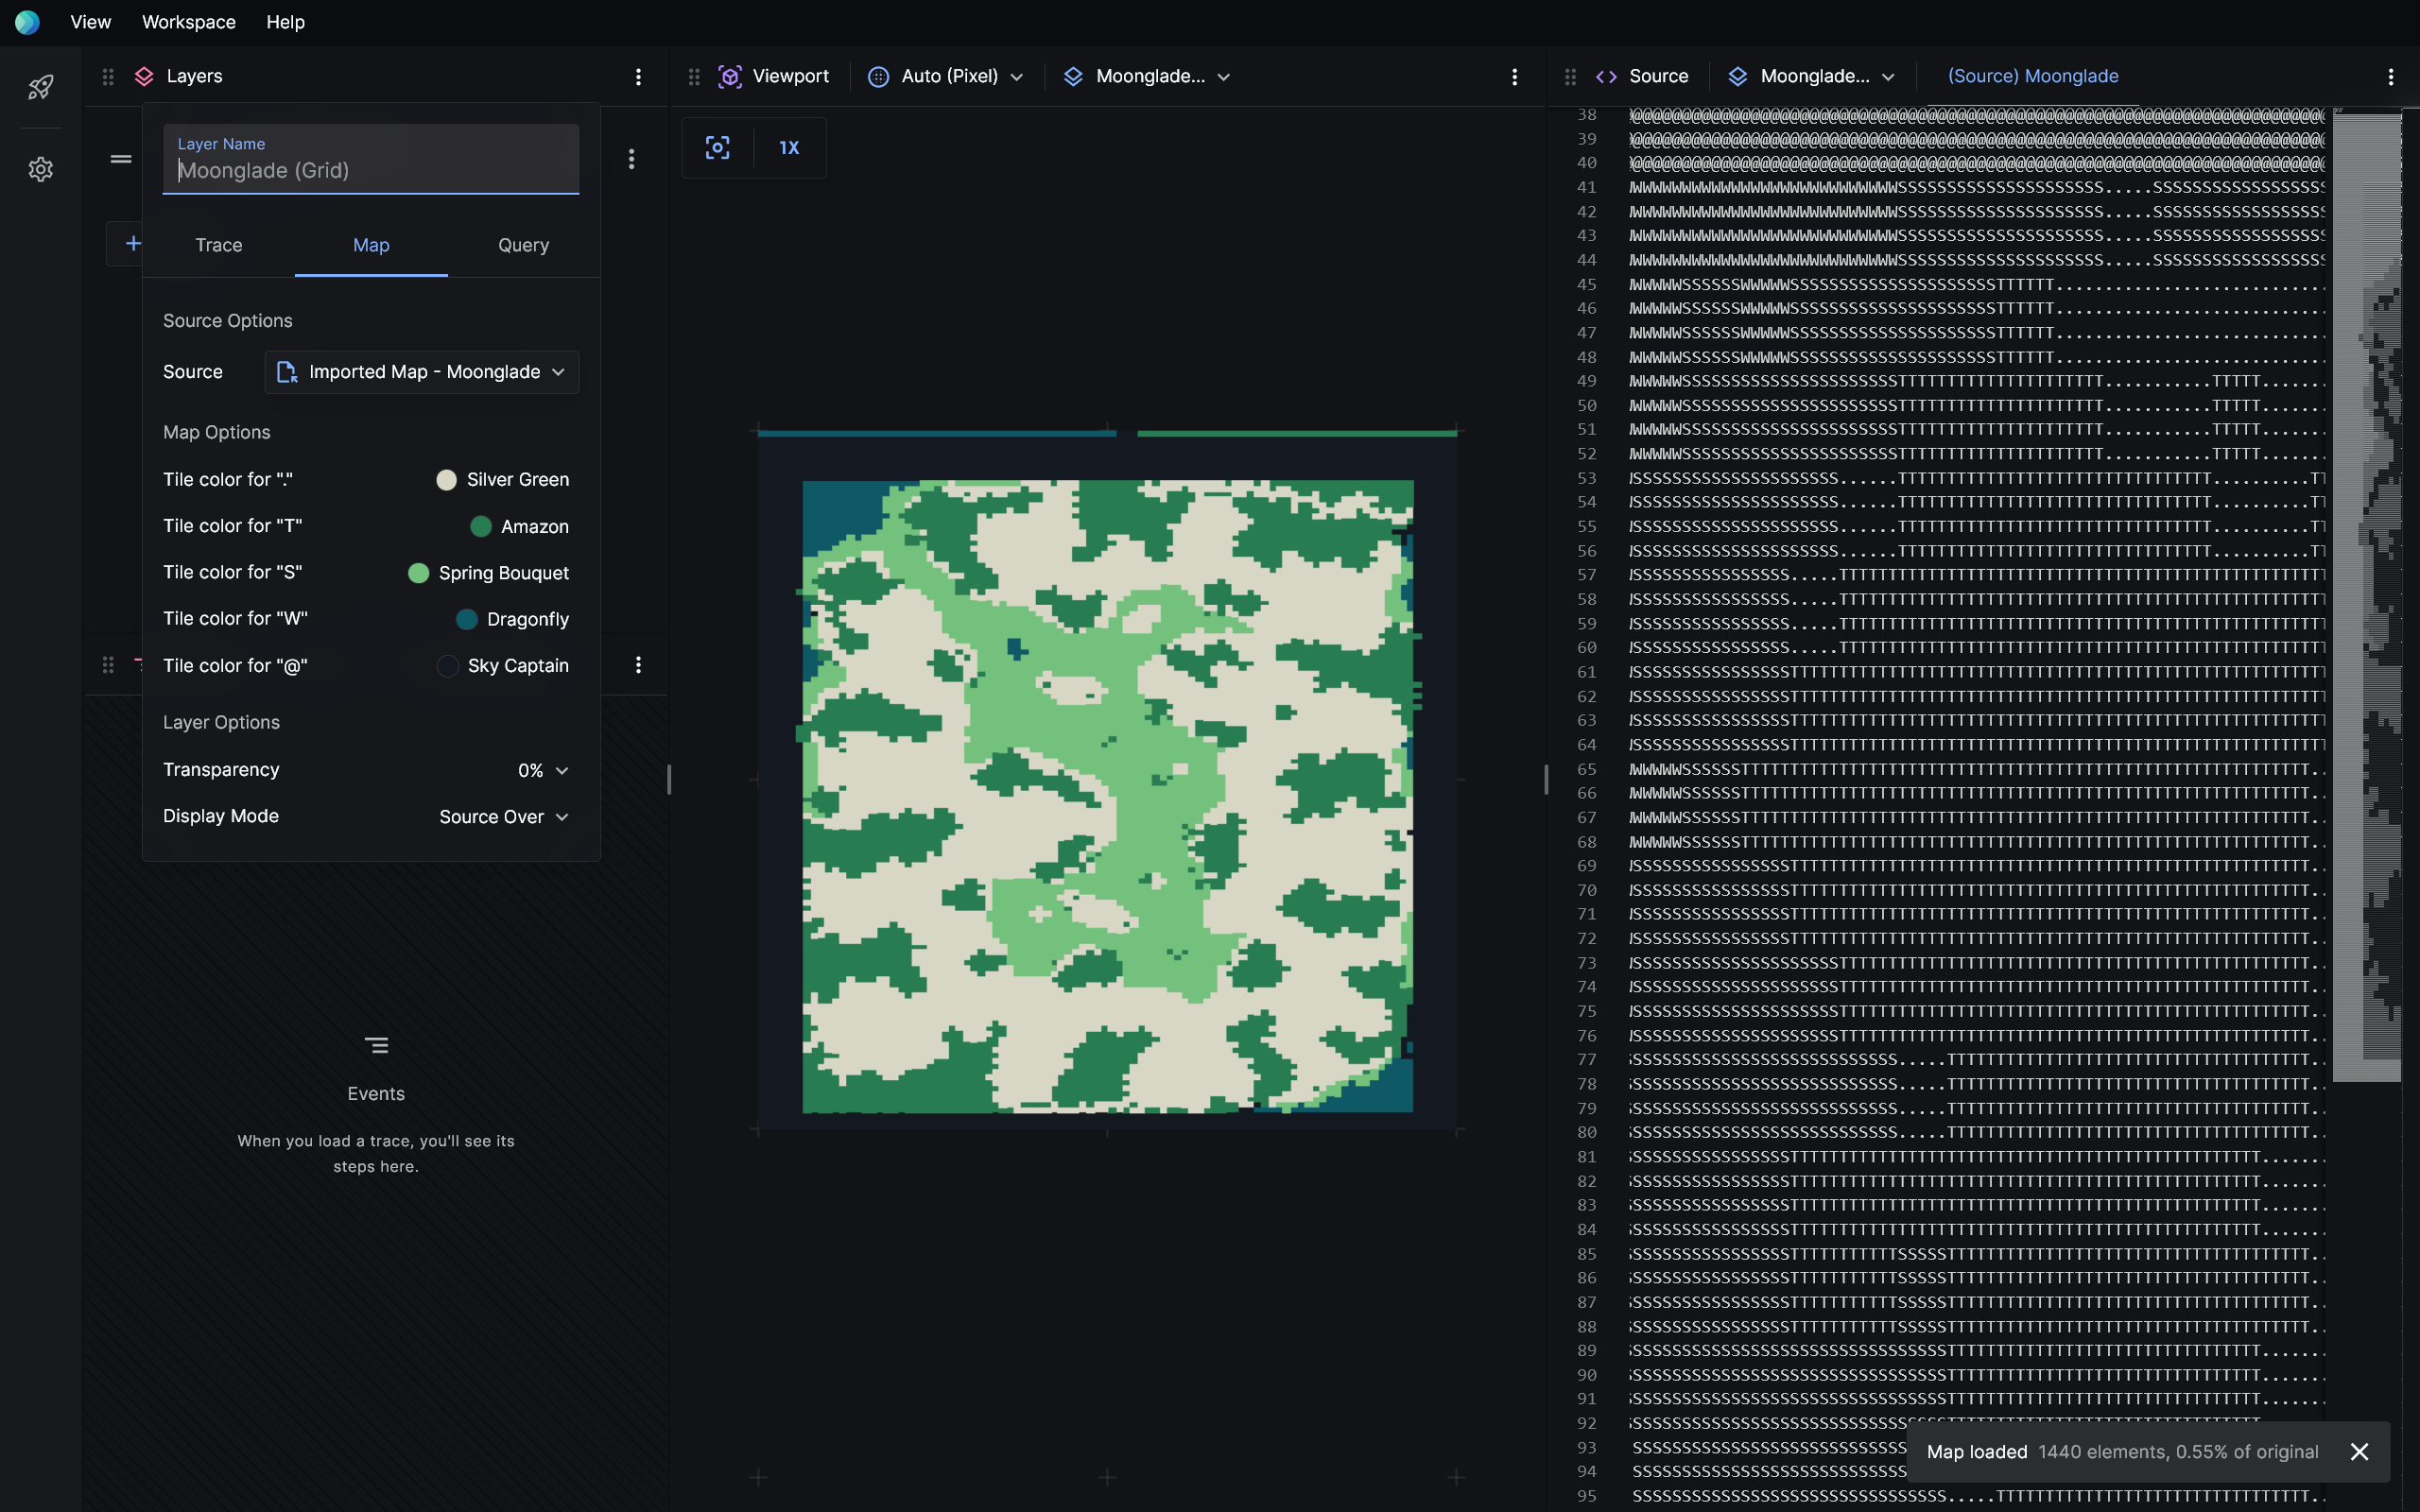The height and width of the screenshot is (1512, 2420).
Task: Click source line number 65
Action: pos(1587,770)
